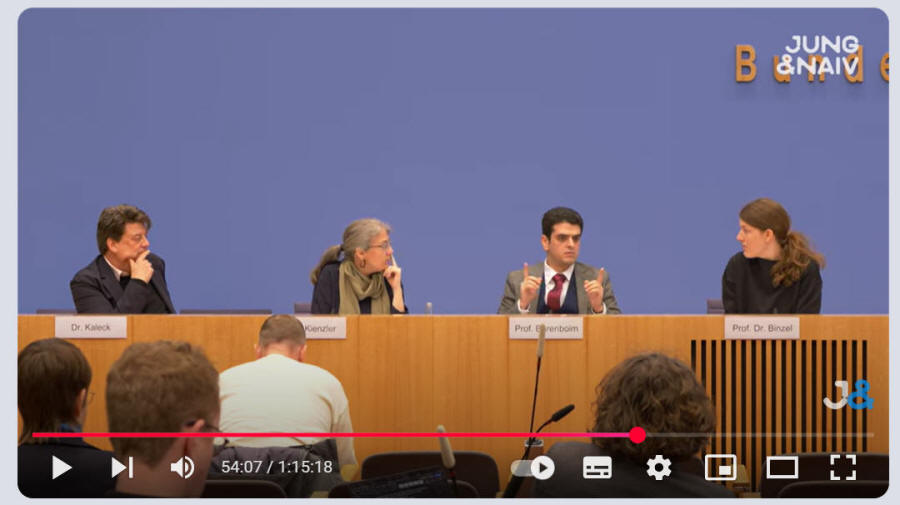The width and height of the screenshot is (900, 505).
Task: Seek within the played red portion of the progress bar
Action: (330, 435)
